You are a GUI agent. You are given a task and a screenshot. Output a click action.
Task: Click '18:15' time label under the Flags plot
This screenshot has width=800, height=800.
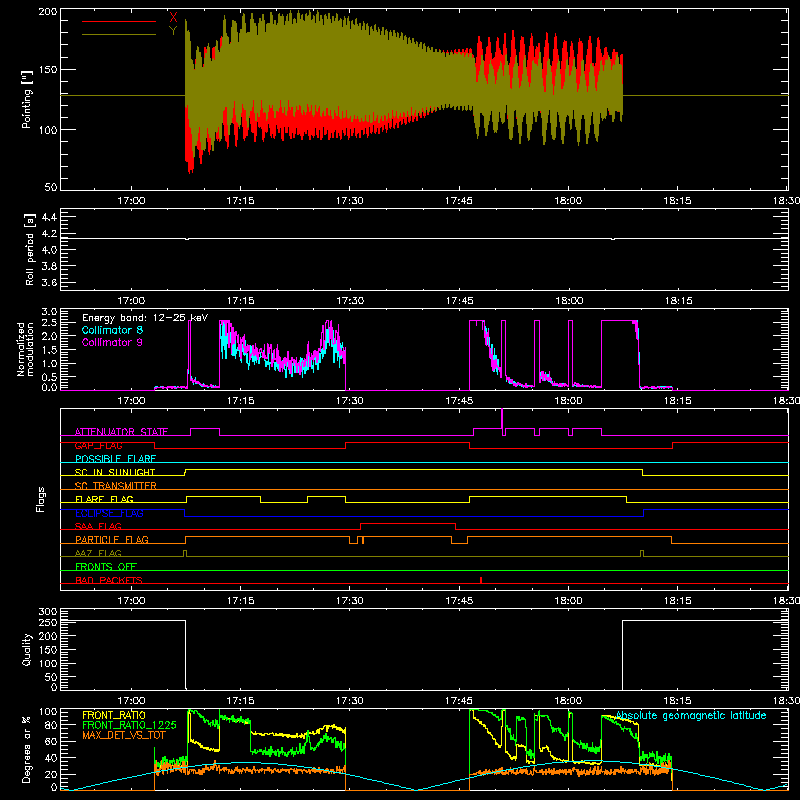point(678,601)
